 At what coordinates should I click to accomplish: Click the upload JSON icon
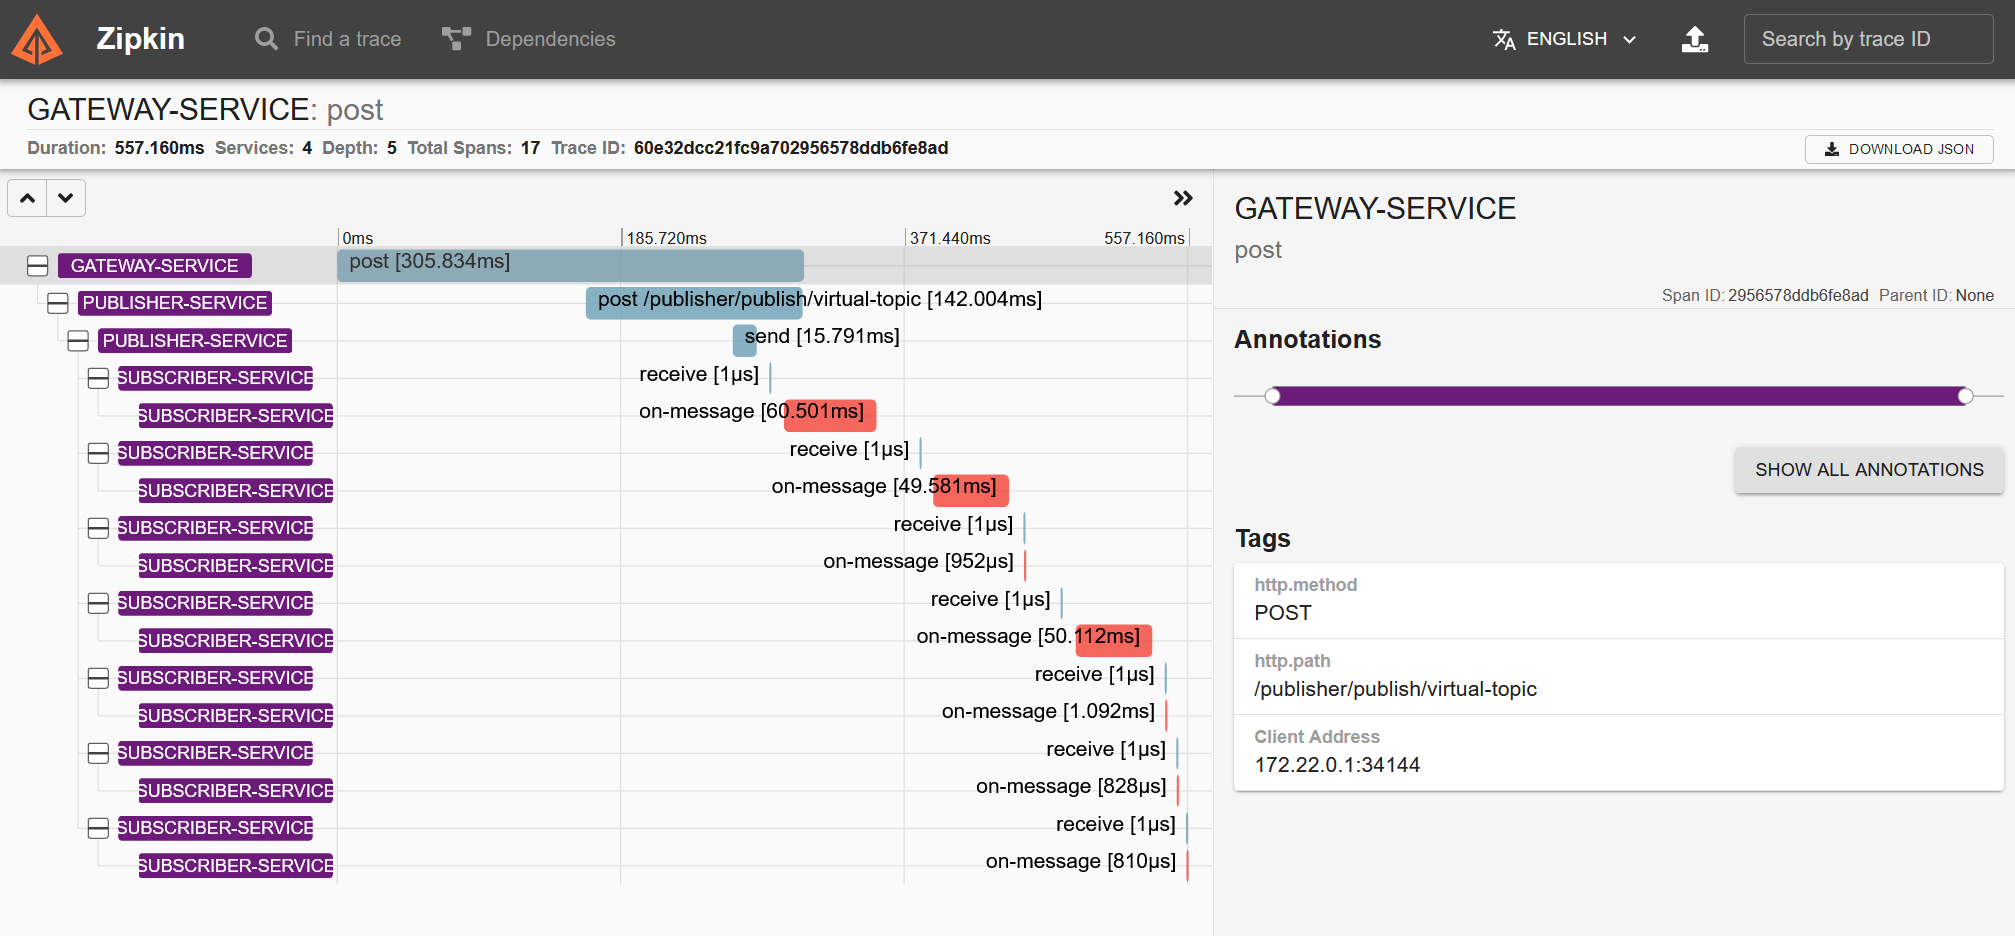click(x=1695, y=39)
